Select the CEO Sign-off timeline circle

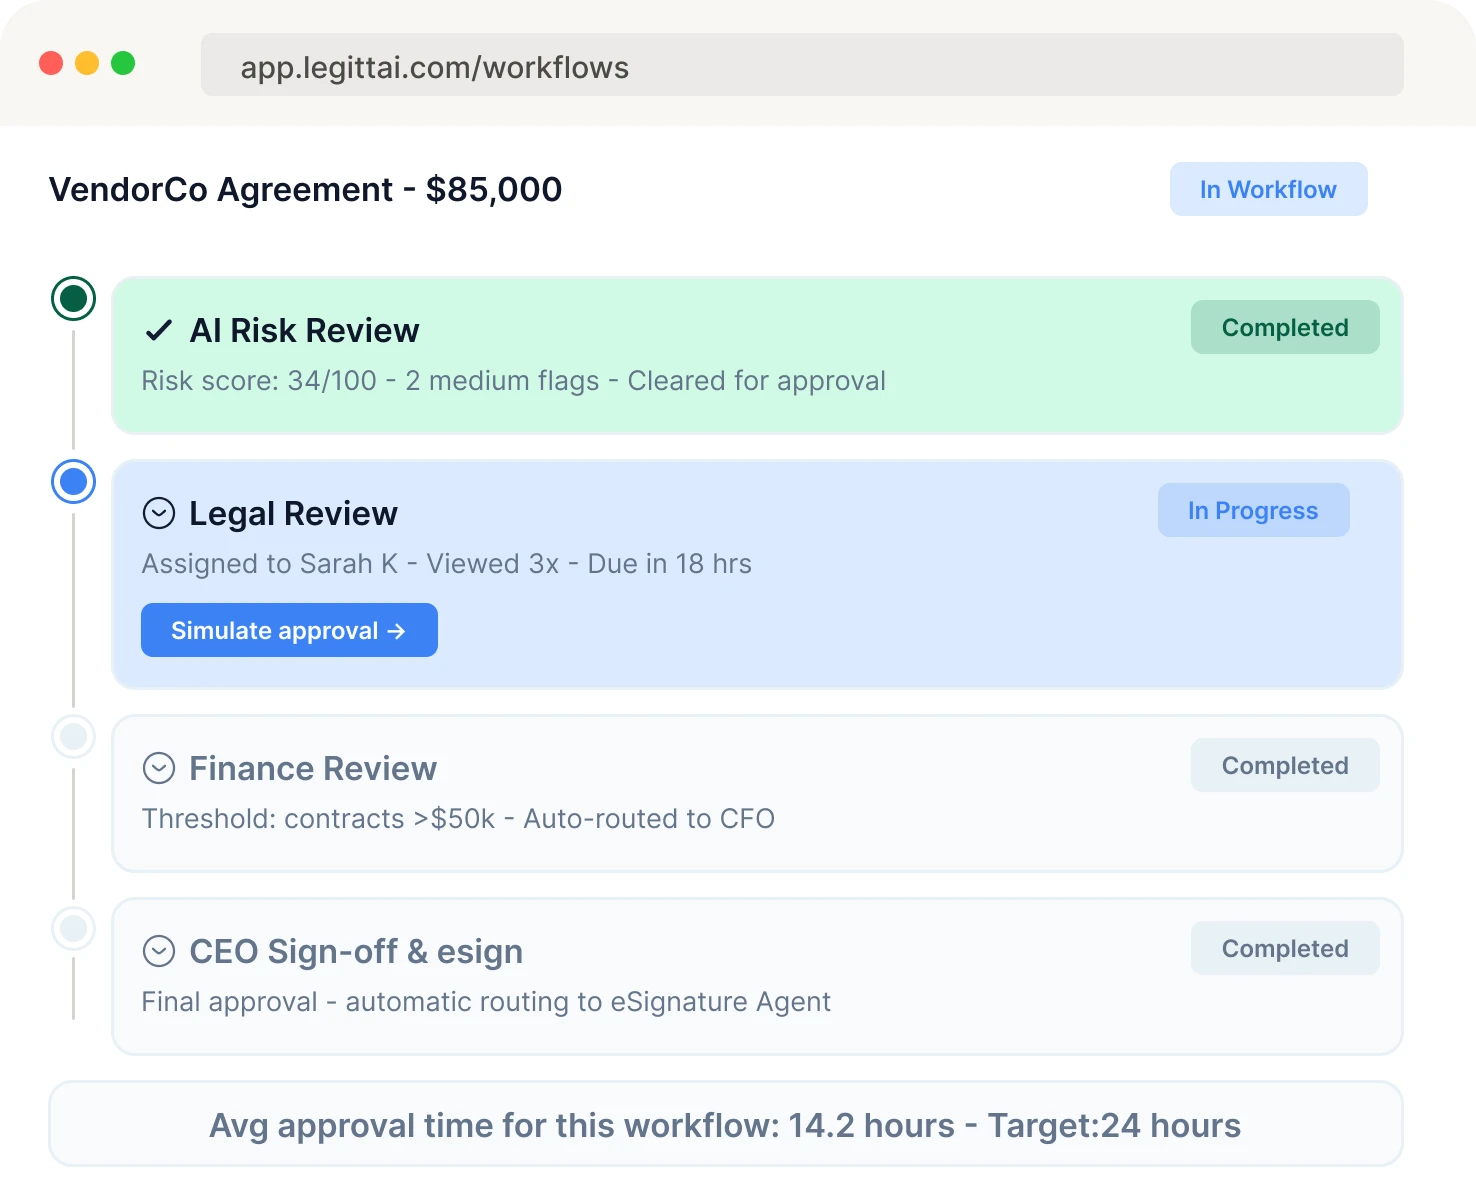[73, 929]
